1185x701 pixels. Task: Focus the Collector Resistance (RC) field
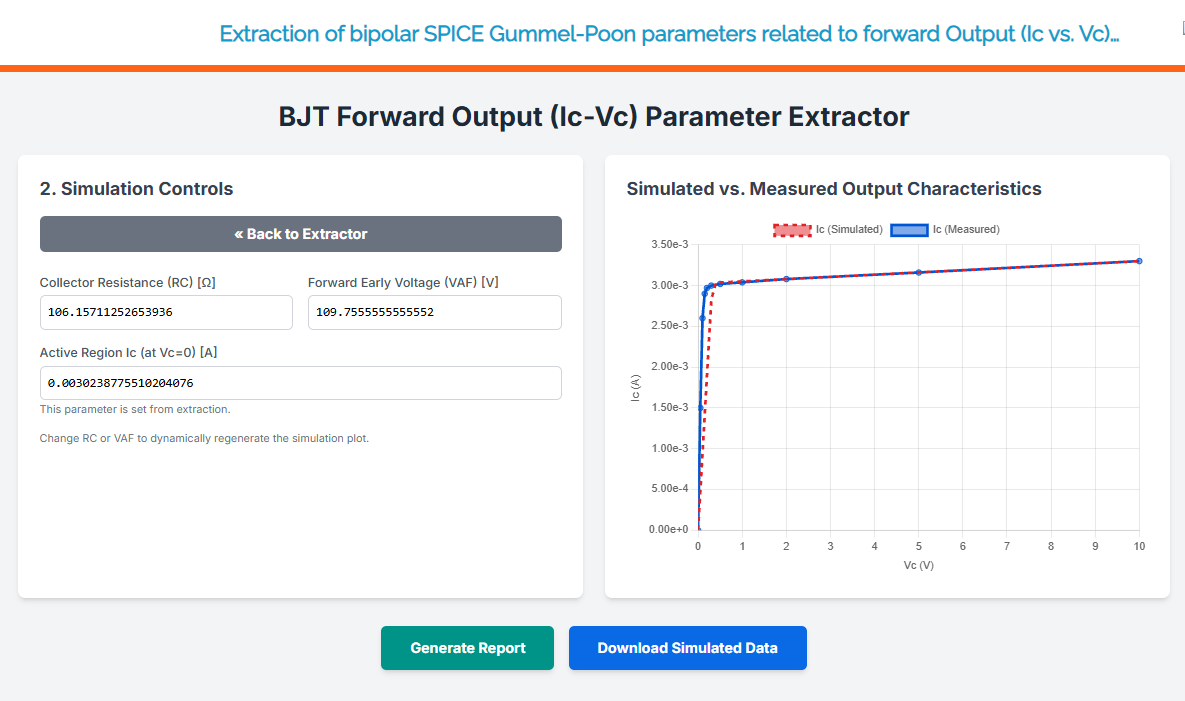click(166, 312)
